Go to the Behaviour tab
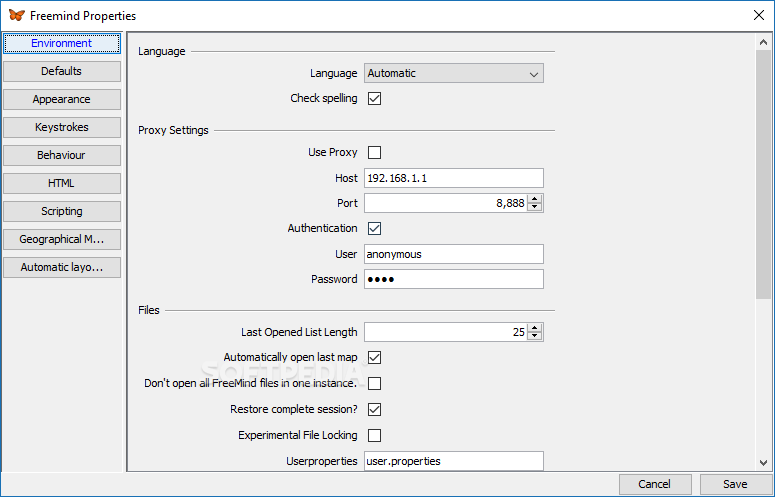Screen dimensions: 775x497 click(62, 155)
